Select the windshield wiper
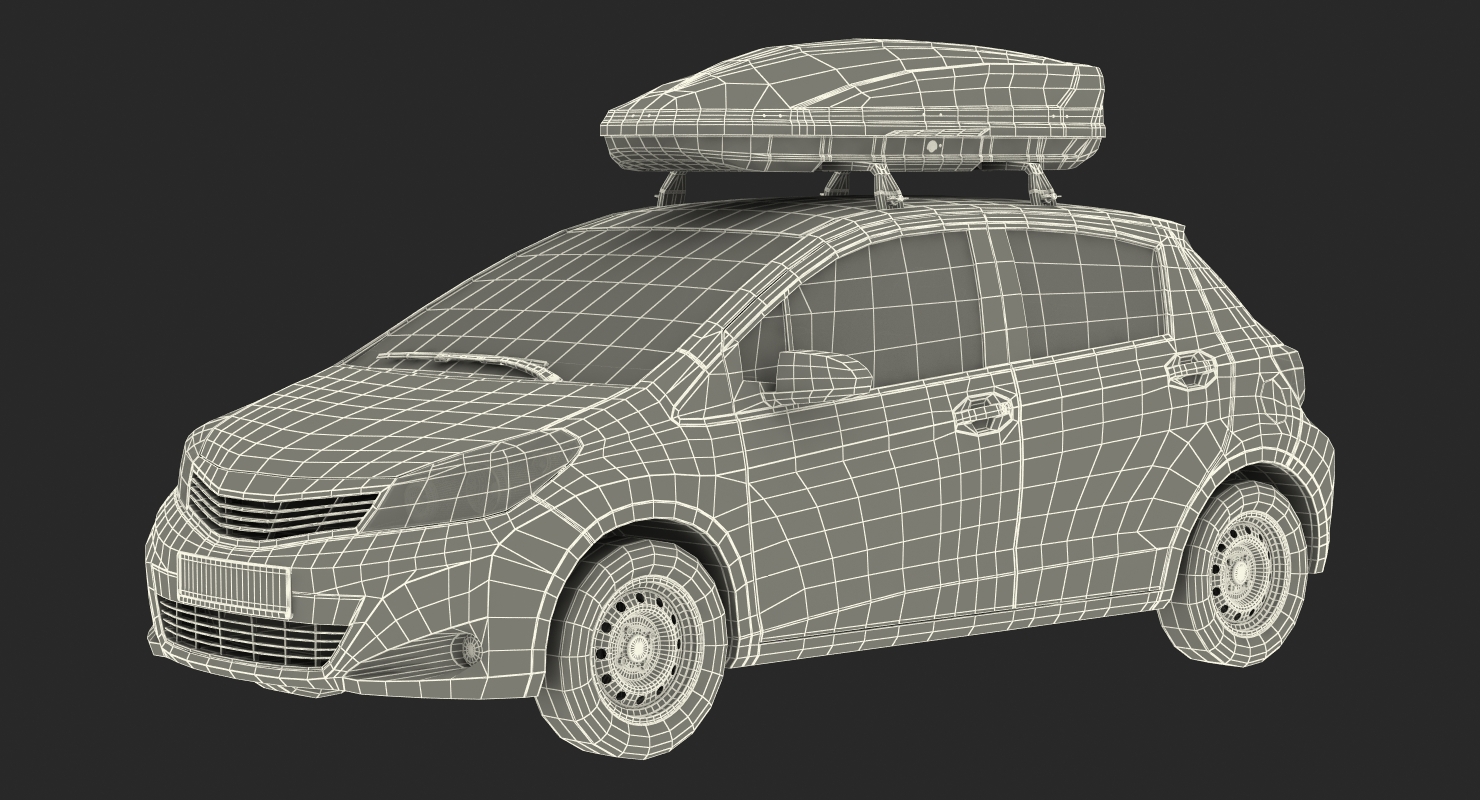This screenshot has height=800, width=1480. point(468,366)
